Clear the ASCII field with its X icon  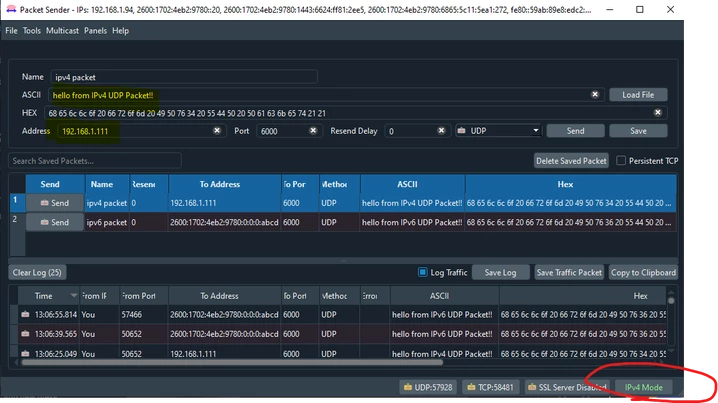pyautogui.click(x=594, y=94)
